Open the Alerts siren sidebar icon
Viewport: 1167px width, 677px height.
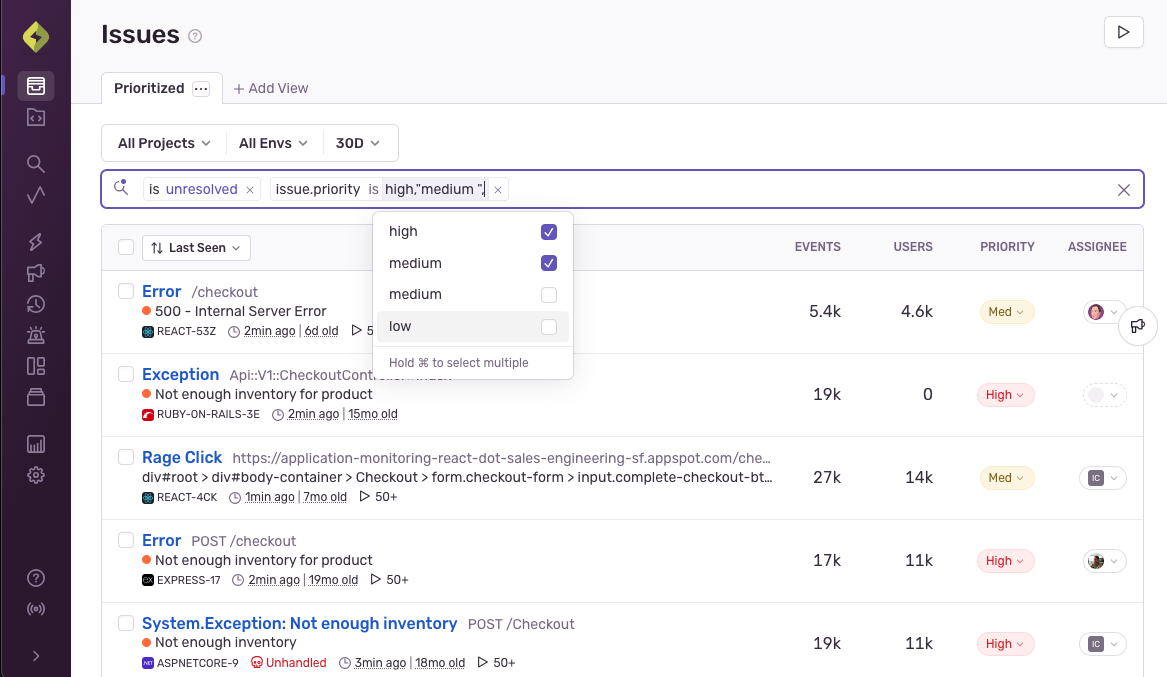click(x=36, y=336)
